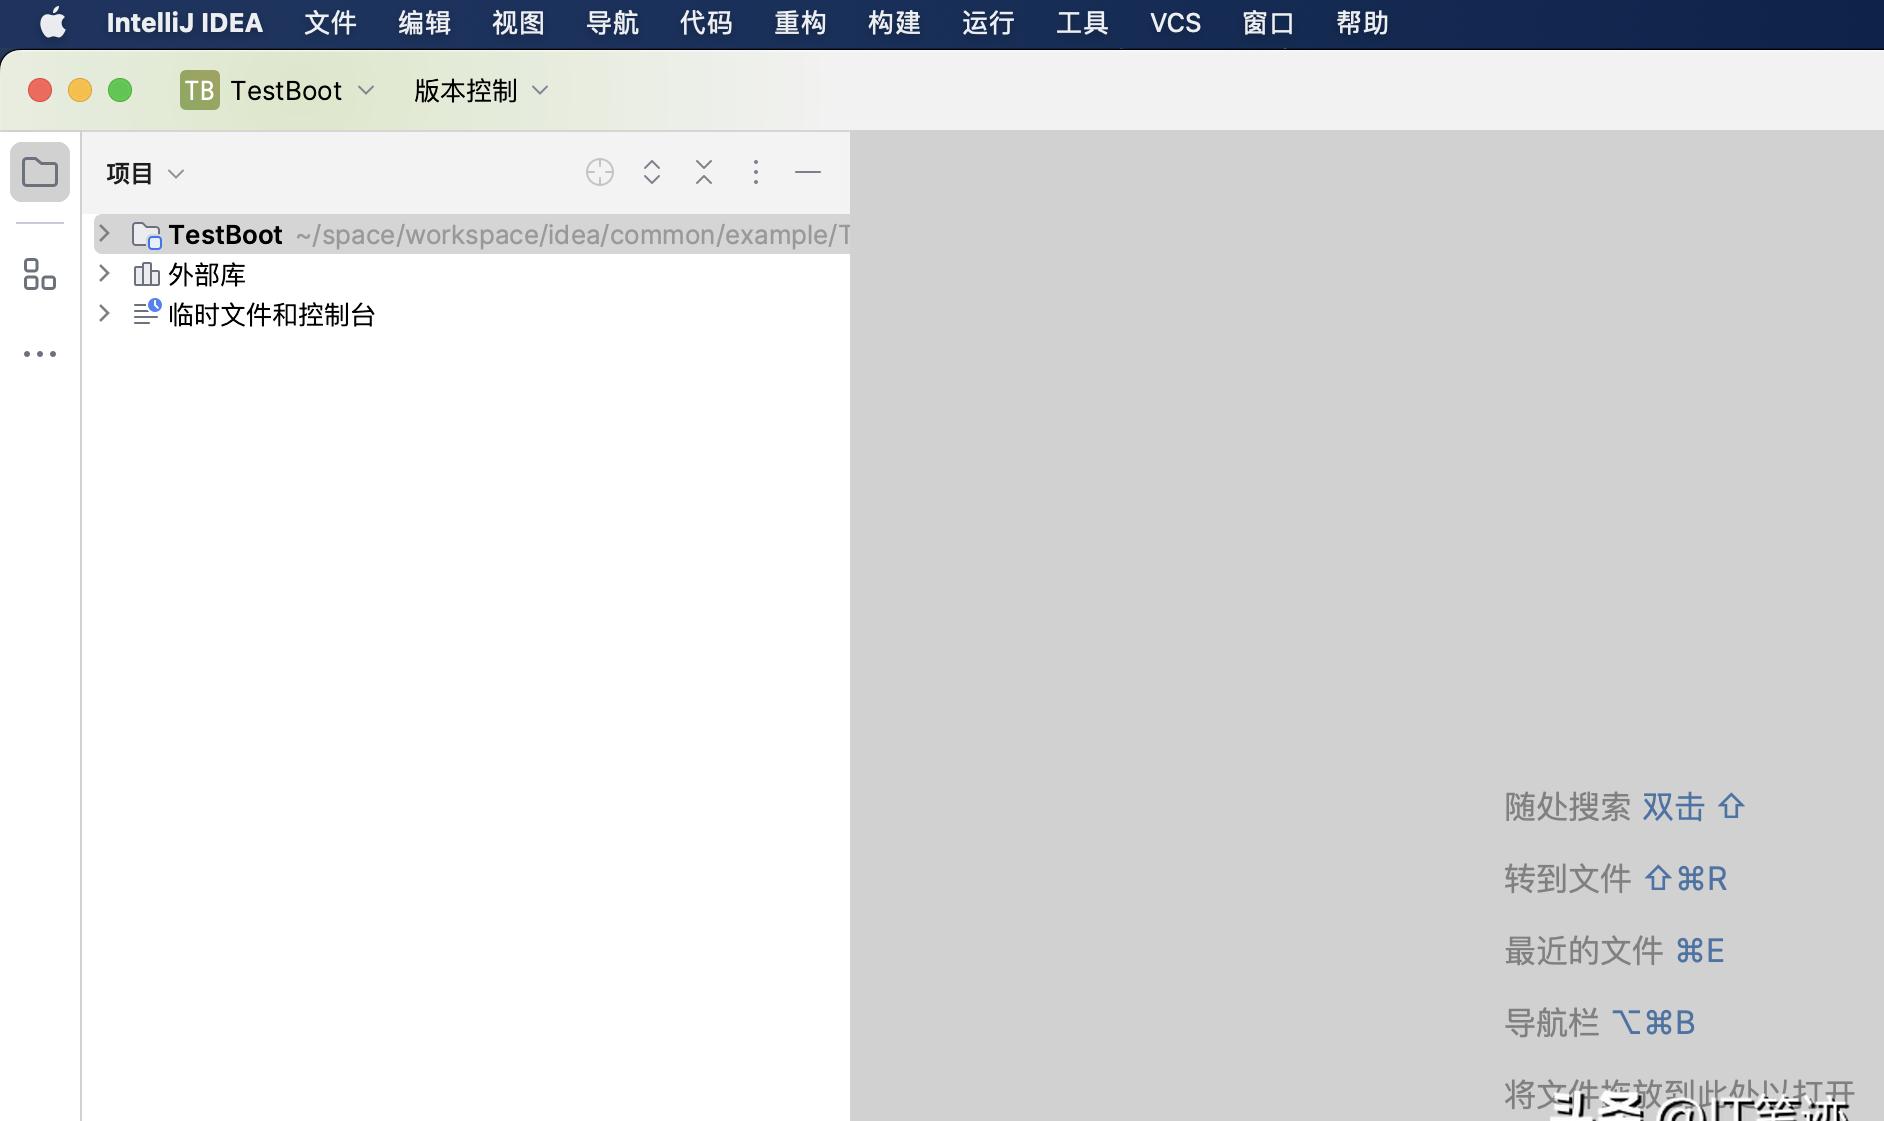Click the 转到文件 hint text
Screen dimensions: 1884x1121
(1568, 879)
